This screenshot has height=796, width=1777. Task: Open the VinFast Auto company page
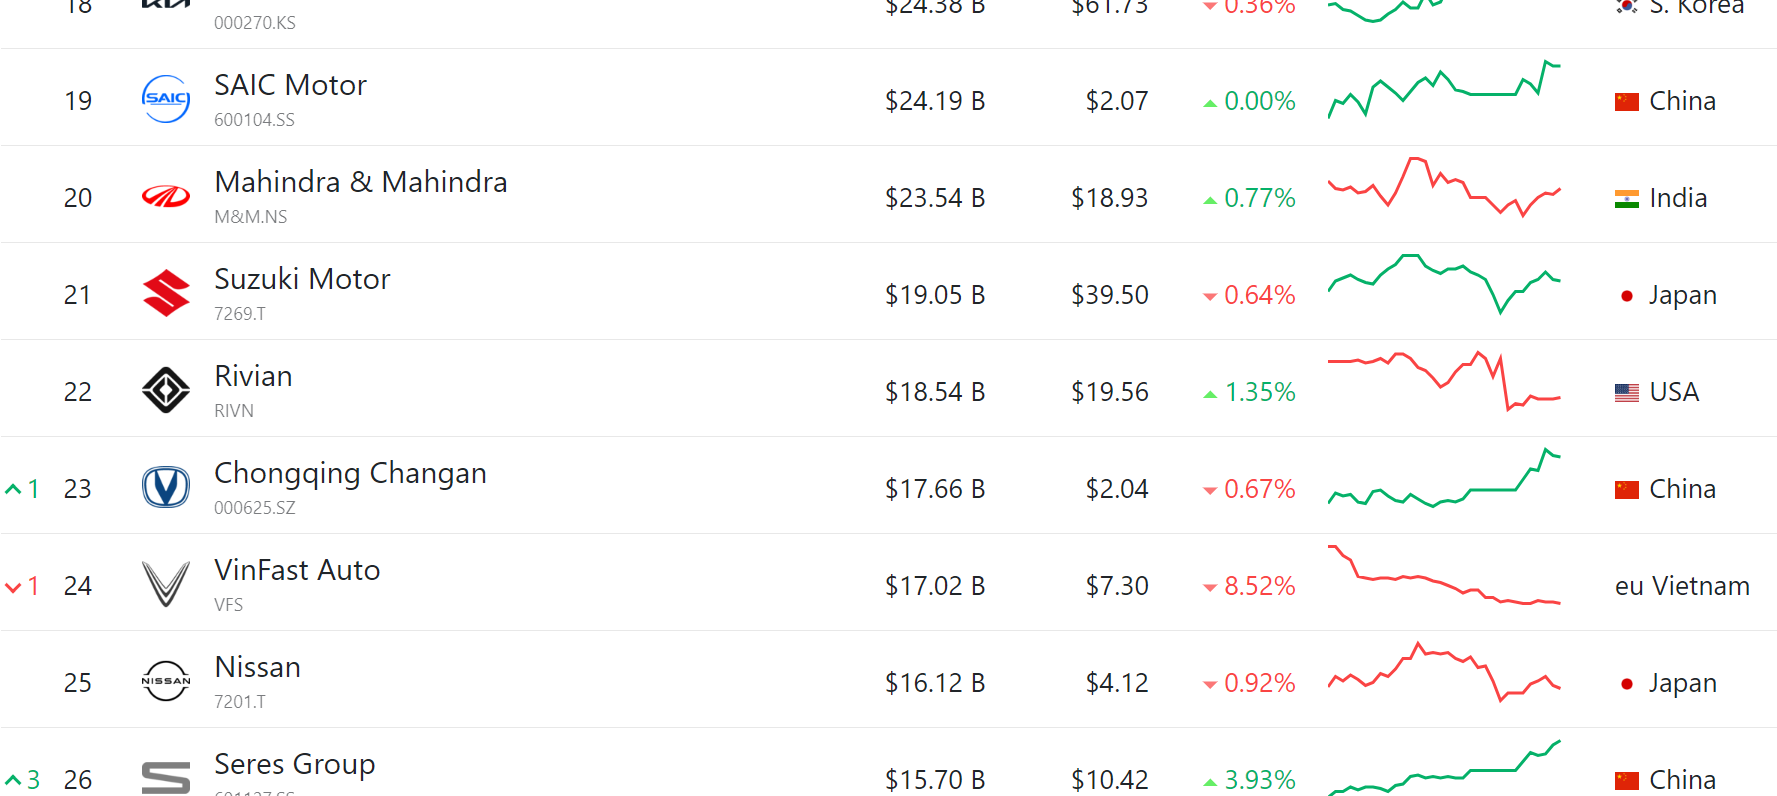click(x=297, y=570)
